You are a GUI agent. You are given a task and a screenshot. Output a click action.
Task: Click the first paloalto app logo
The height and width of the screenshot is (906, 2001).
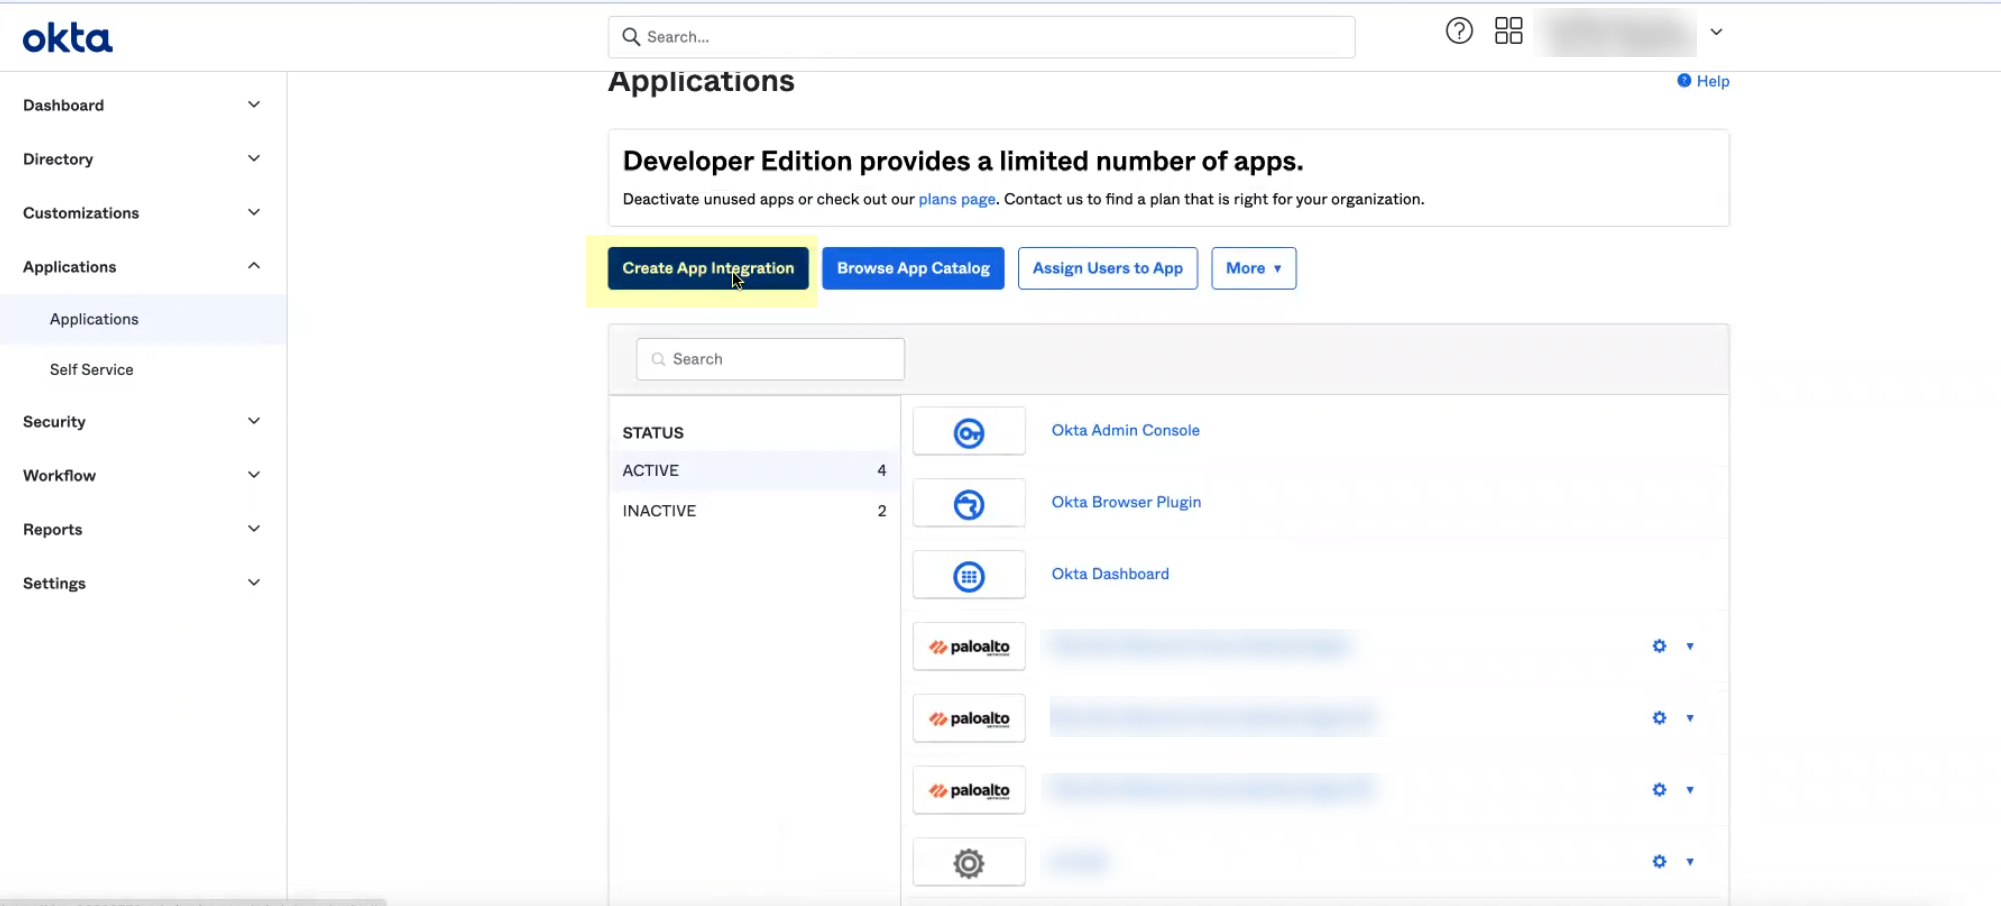tap(968, 647)
